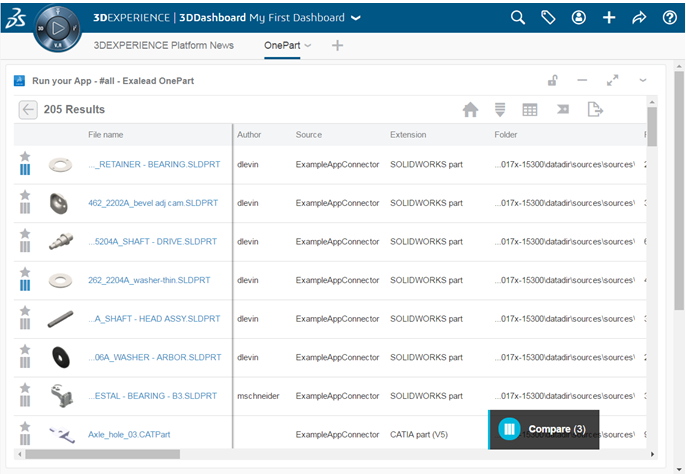686x474 pixels.
Task: Open the user profile icon
Action: 578,18
